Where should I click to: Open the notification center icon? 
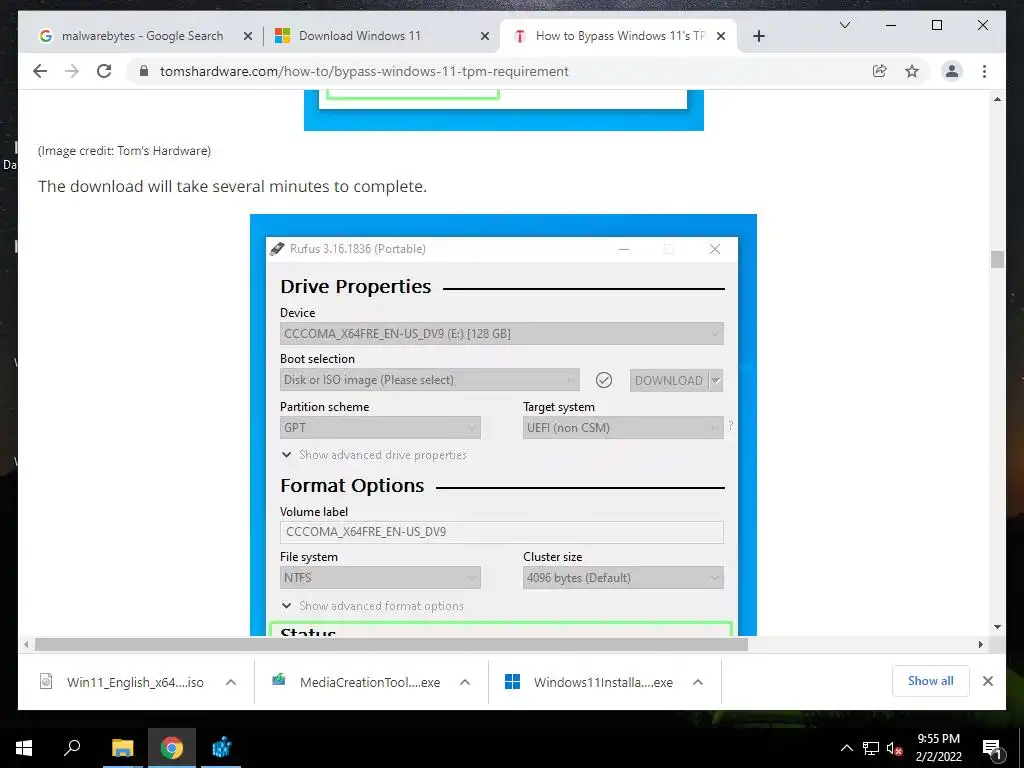tap(991, 748)
